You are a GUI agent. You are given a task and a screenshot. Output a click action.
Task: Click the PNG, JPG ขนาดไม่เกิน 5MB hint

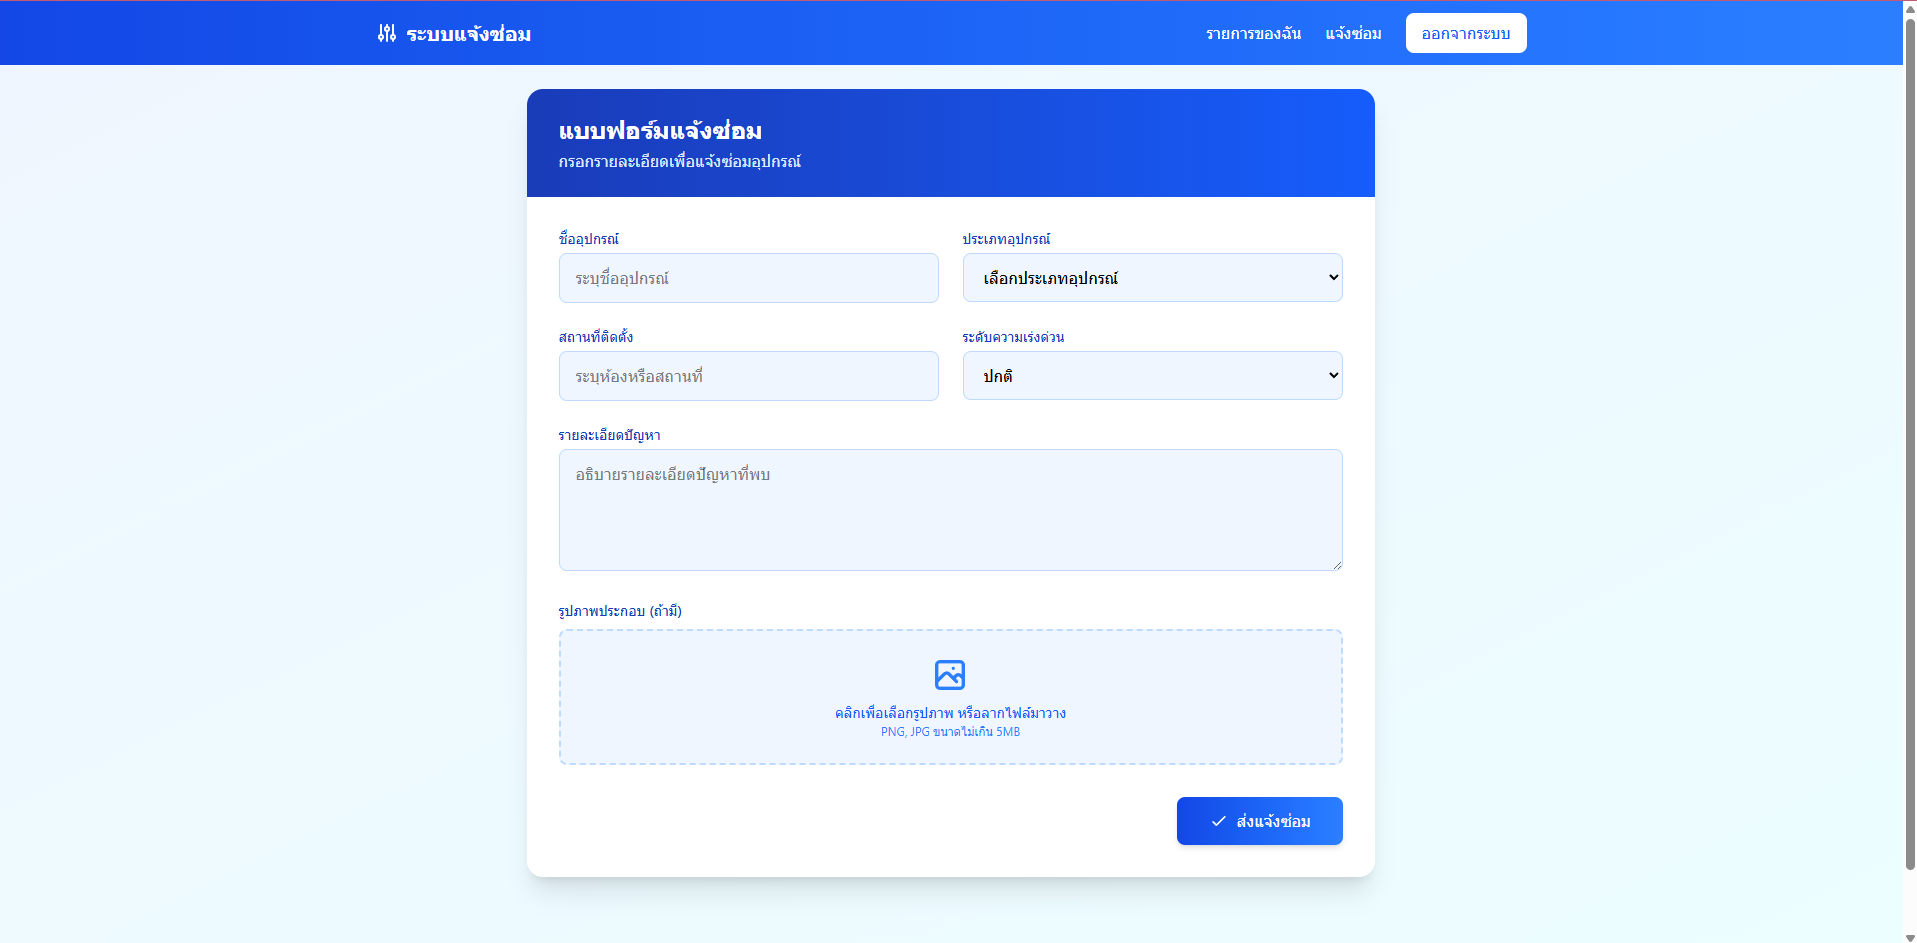(950, 732)
